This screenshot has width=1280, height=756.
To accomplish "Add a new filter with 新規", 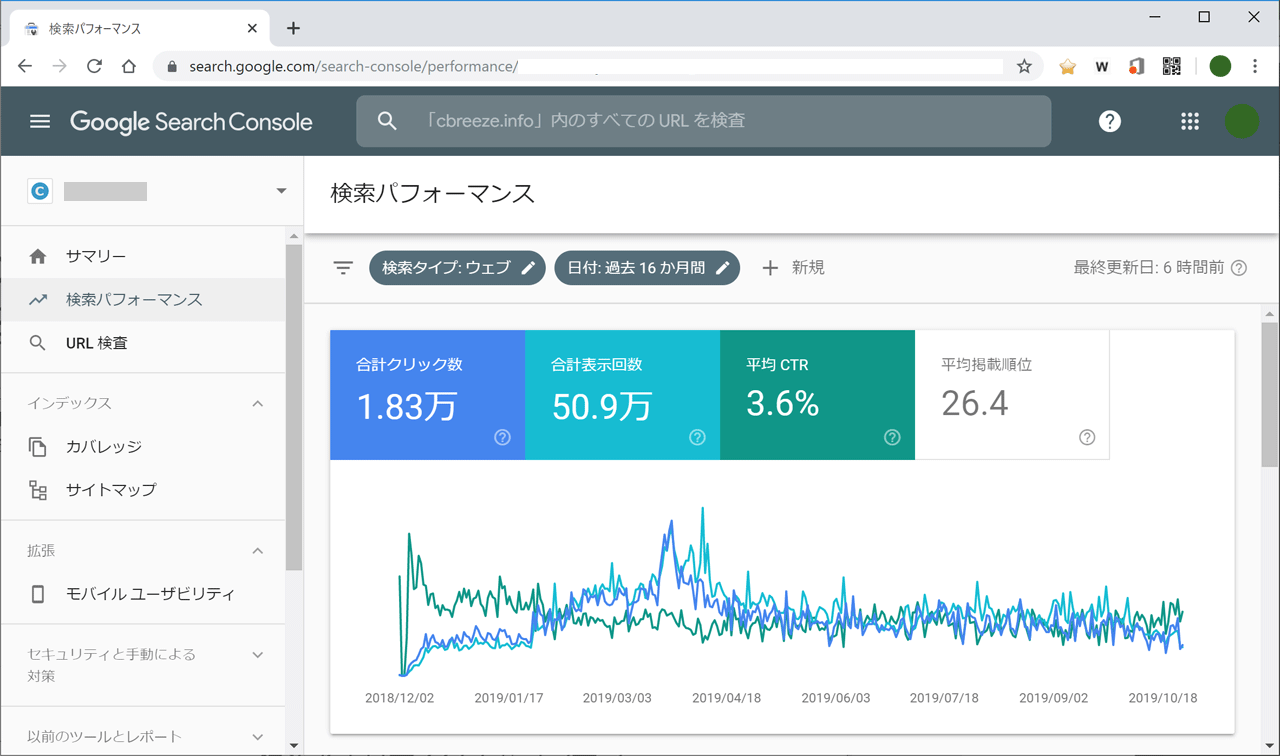I will coord(793,268).
